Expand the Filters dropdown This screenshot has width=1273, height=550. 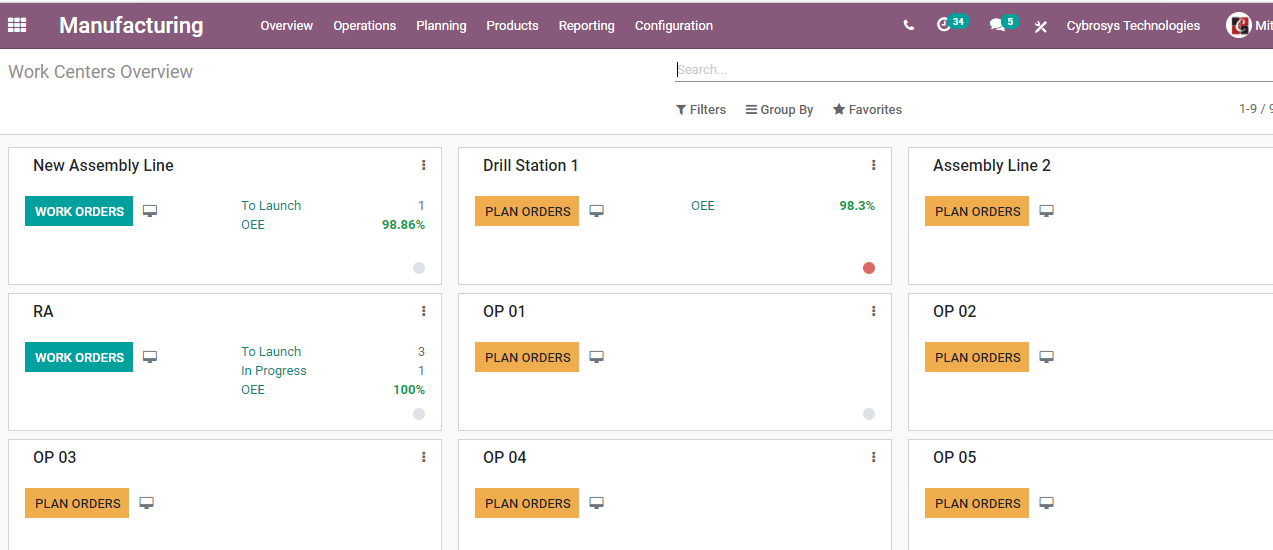(x=701, y=110)
